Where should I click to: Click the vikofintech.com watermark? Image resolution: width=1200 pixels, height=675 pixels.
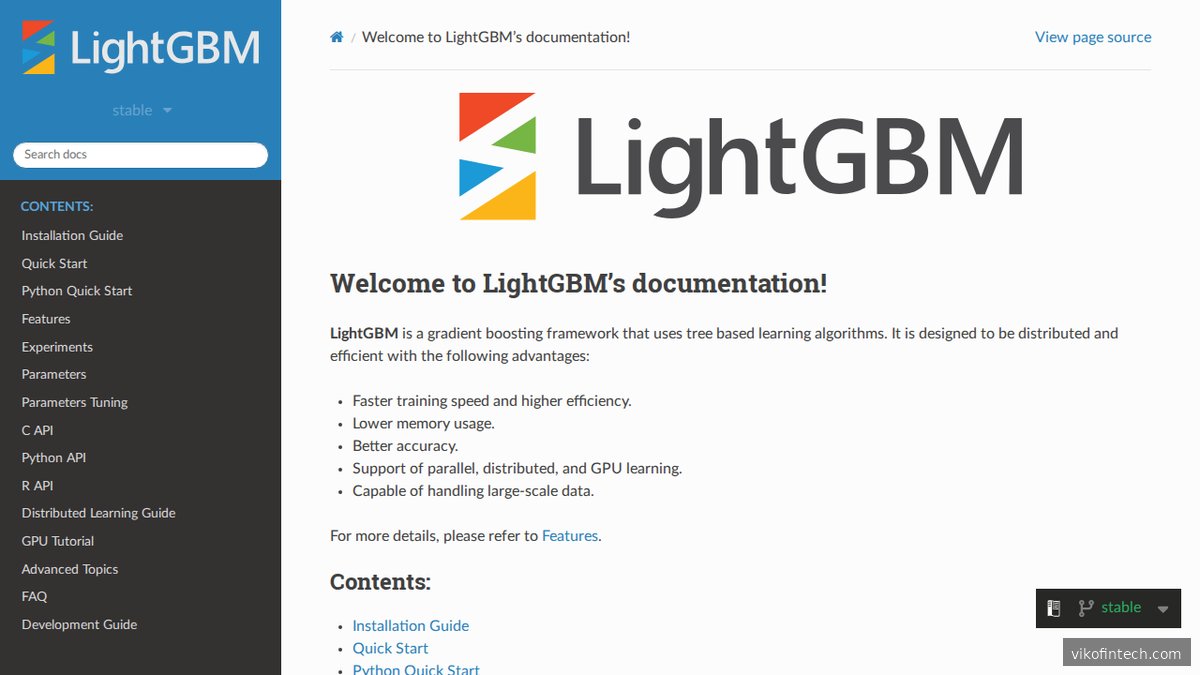click(x=1124, y=652)
